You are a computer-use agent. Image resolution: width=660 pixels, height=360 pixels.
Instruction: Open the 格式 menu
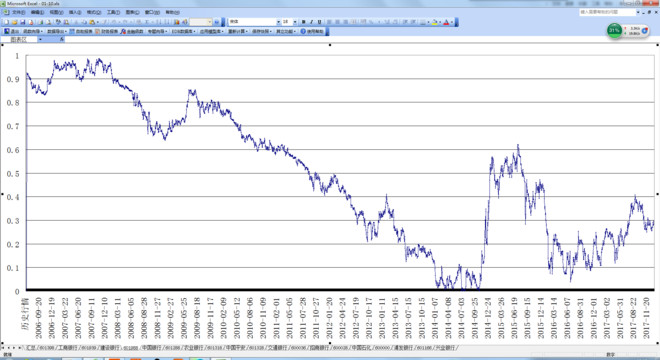click(x=93, y=12)
